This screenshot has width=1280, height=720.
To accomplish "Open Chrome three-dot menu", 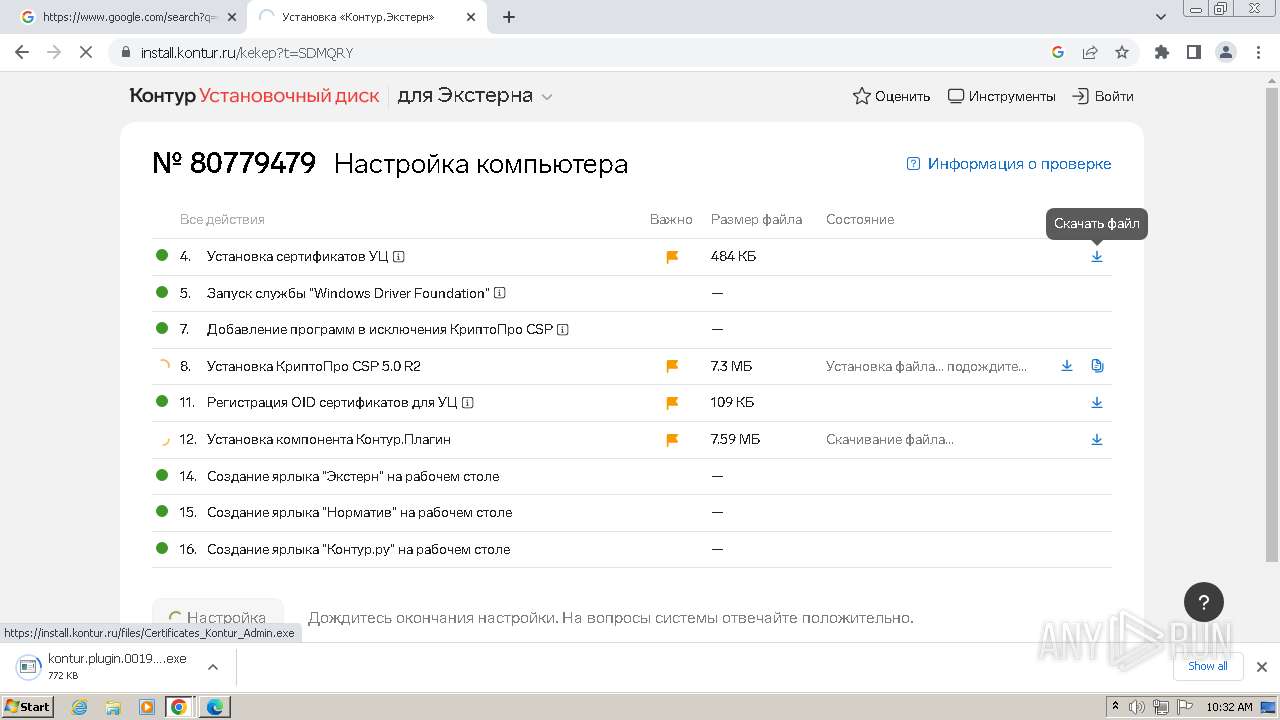I will 1258,52.
